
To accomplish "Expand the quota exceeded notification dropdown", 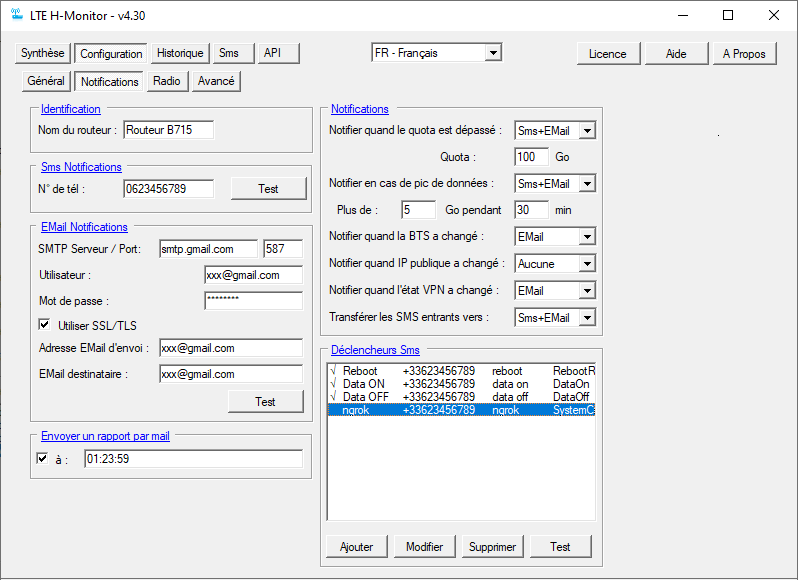I will click(587, 131).
